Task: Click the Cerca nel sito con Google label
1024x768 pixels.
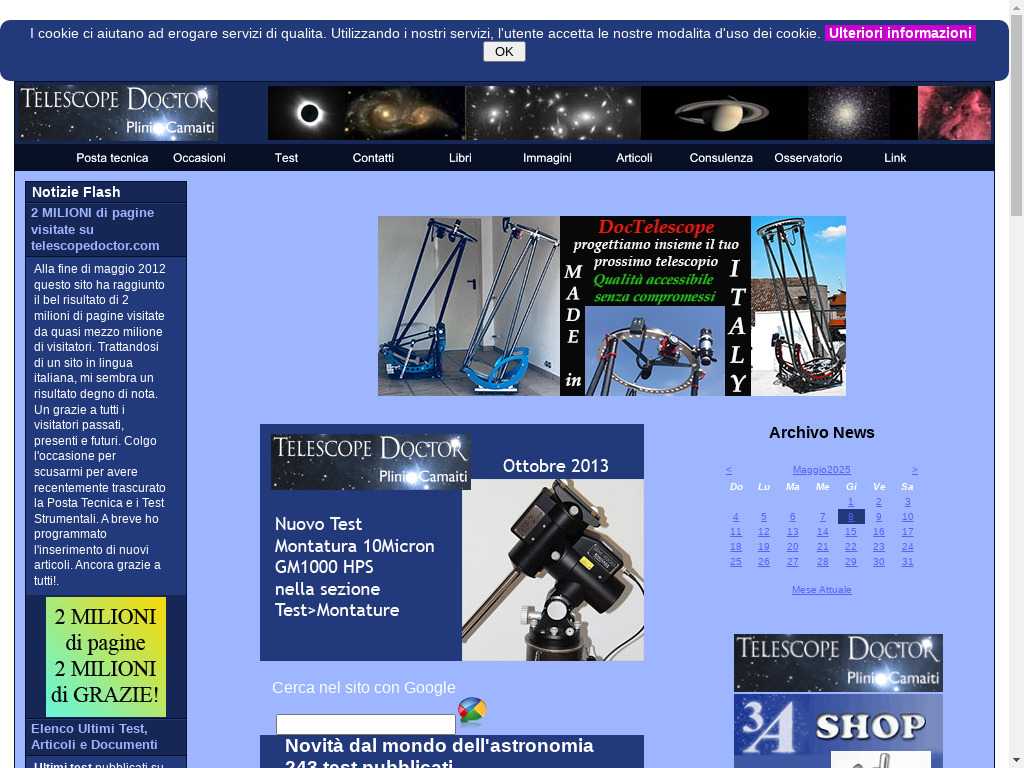Action: point(364,688)
